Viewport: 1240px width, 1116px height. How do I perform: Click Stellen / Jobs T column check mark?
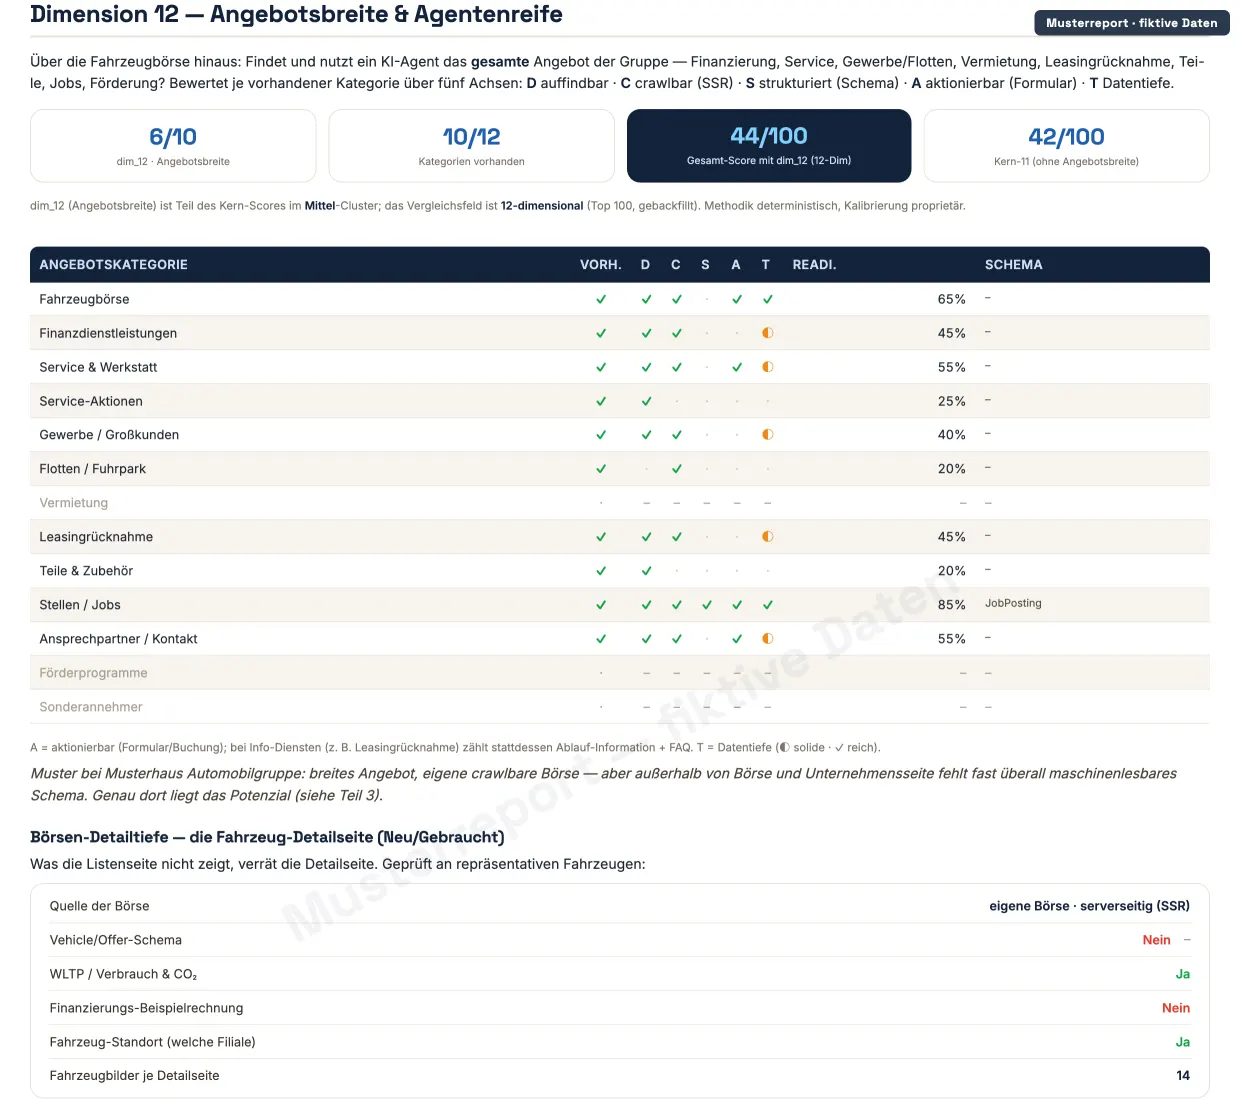(768, 605)
